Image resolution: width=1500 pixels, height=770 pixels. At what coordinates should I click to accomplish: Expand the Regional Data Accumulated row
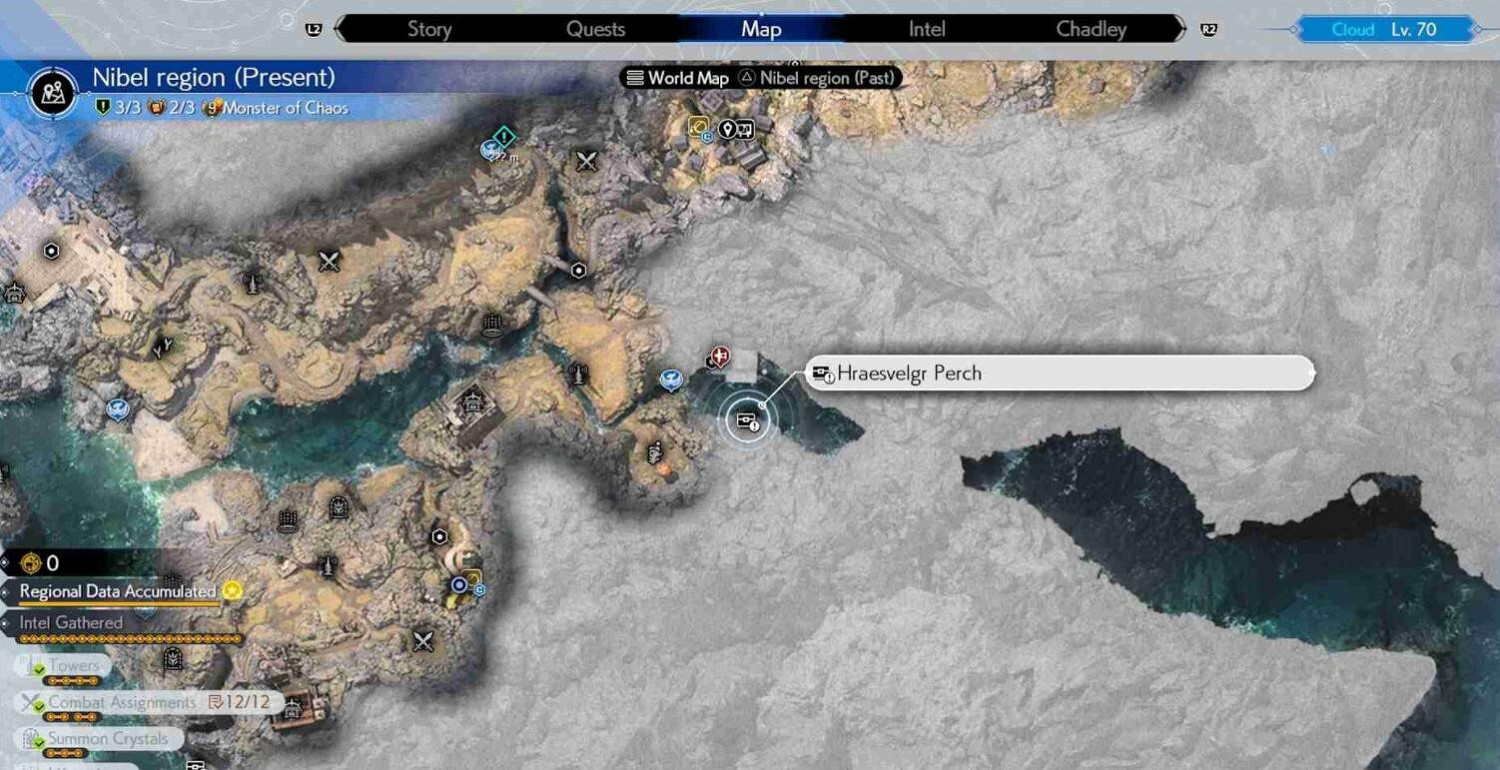pos(117,591)
